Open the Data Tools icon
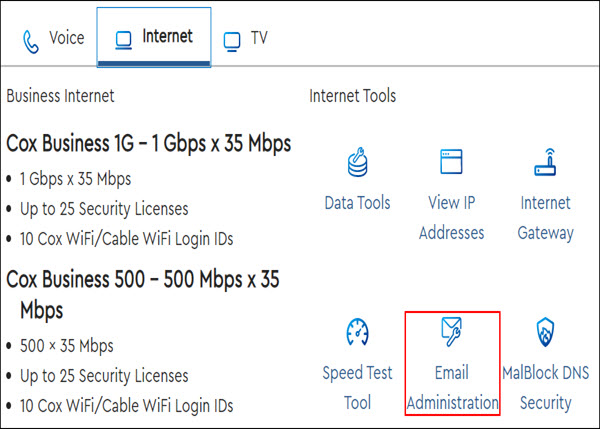Image resolution: width=600 pixels, height=429 pixels. (358, 162)
